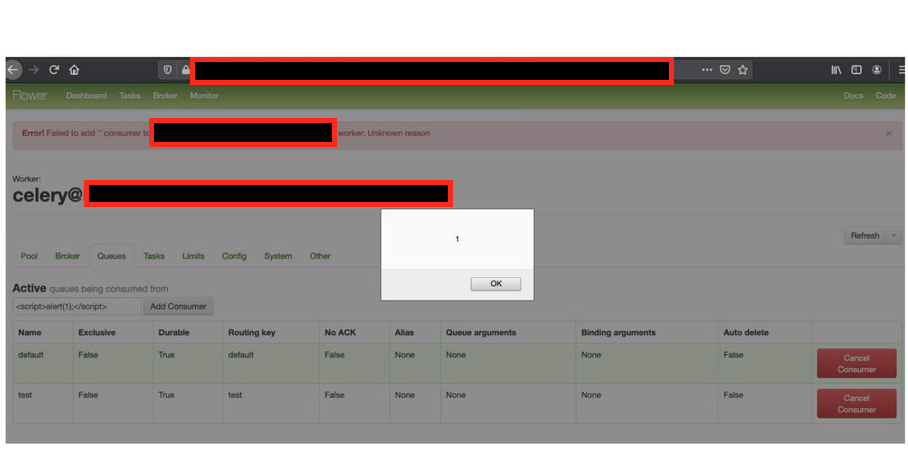Open Broker in the Flower navbar
This screenshot has width=908, height=449.
tap(165, 96)
